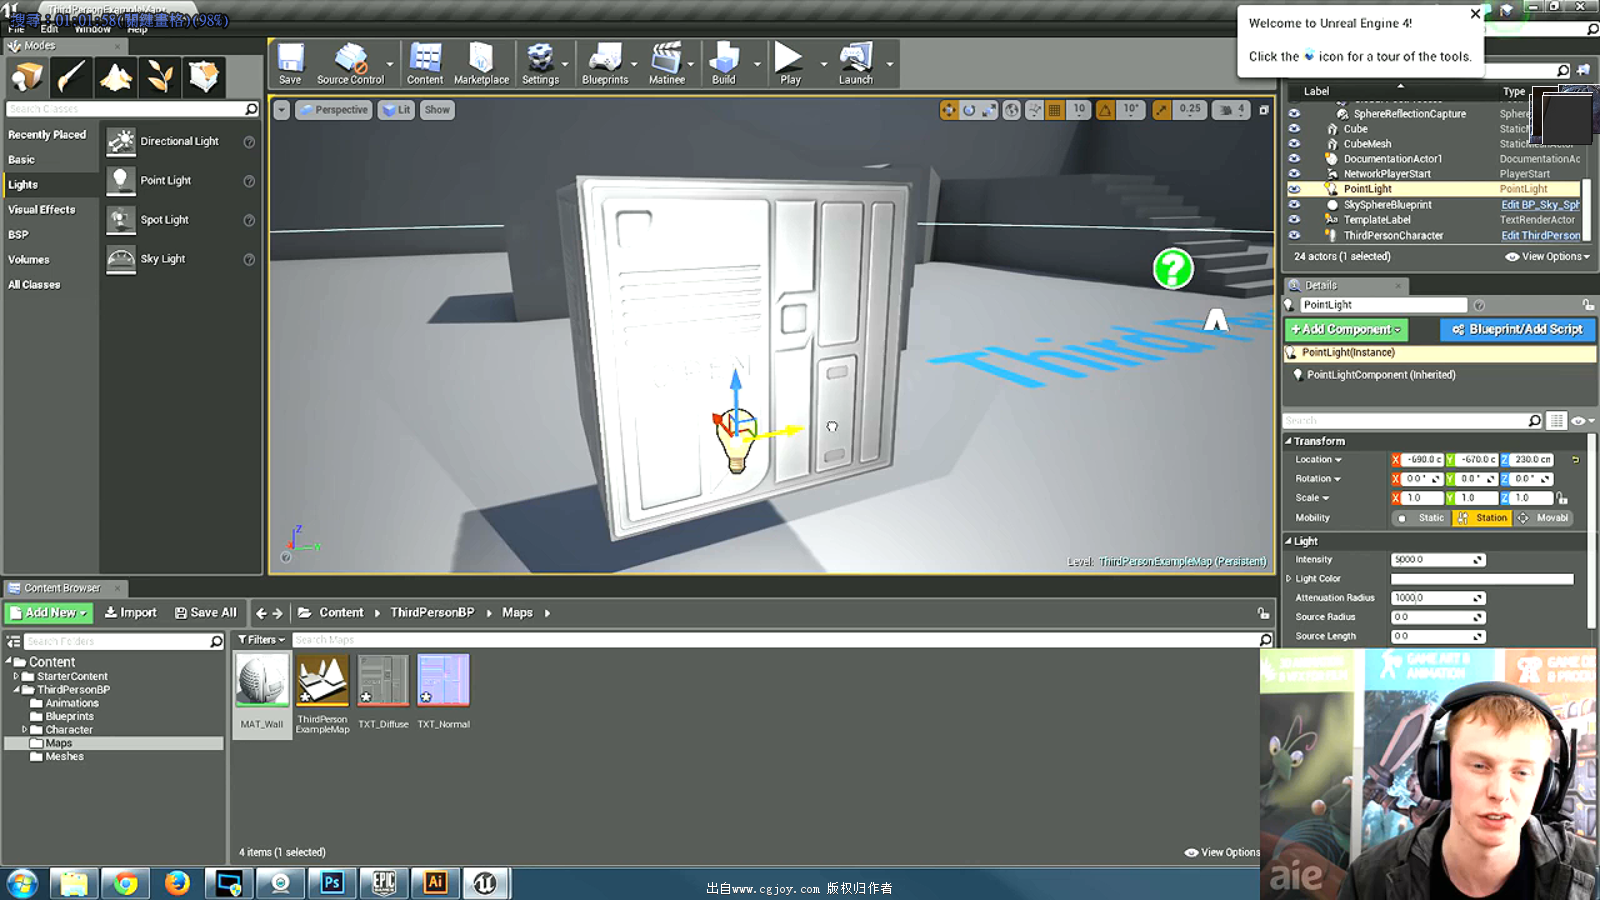This screenshot has height=900, width=1600.
Task: Toggle world/local coordinate system icon
Action: click(1012, 110)
